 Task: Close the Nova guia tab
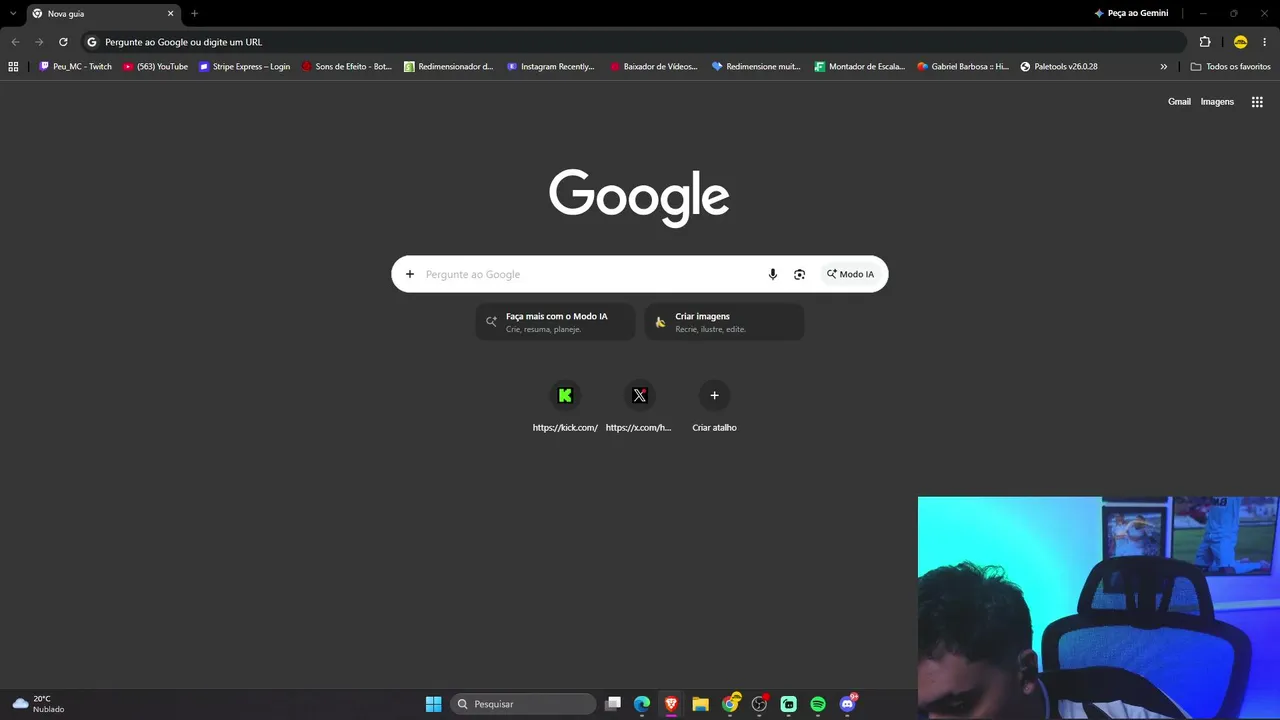click(170, 14)
